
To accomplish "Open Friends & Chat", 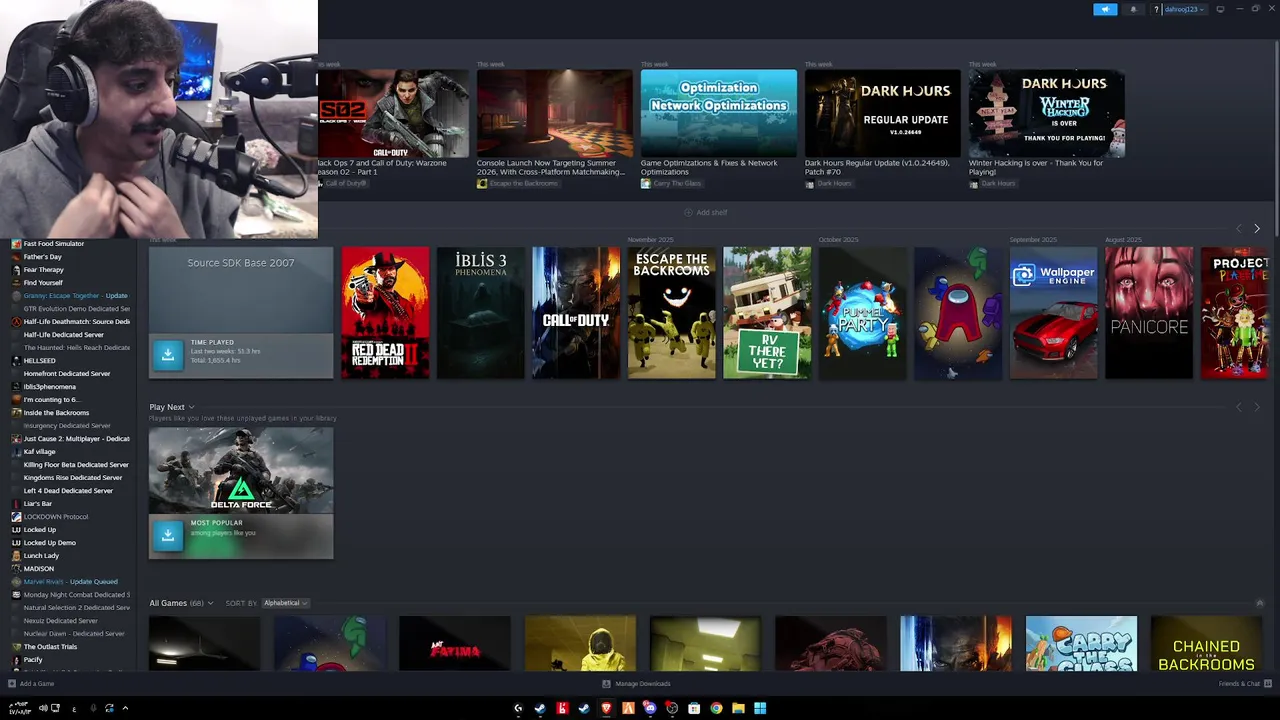I will pos(1243,684).
